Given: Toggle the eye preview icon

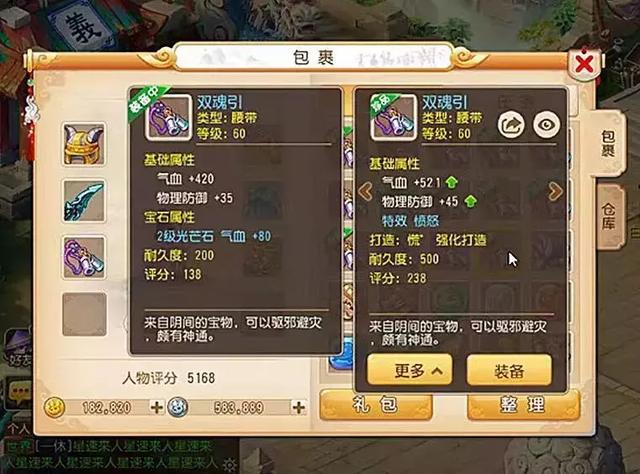Looking at the screenshot, I should (x=547, y=125).
